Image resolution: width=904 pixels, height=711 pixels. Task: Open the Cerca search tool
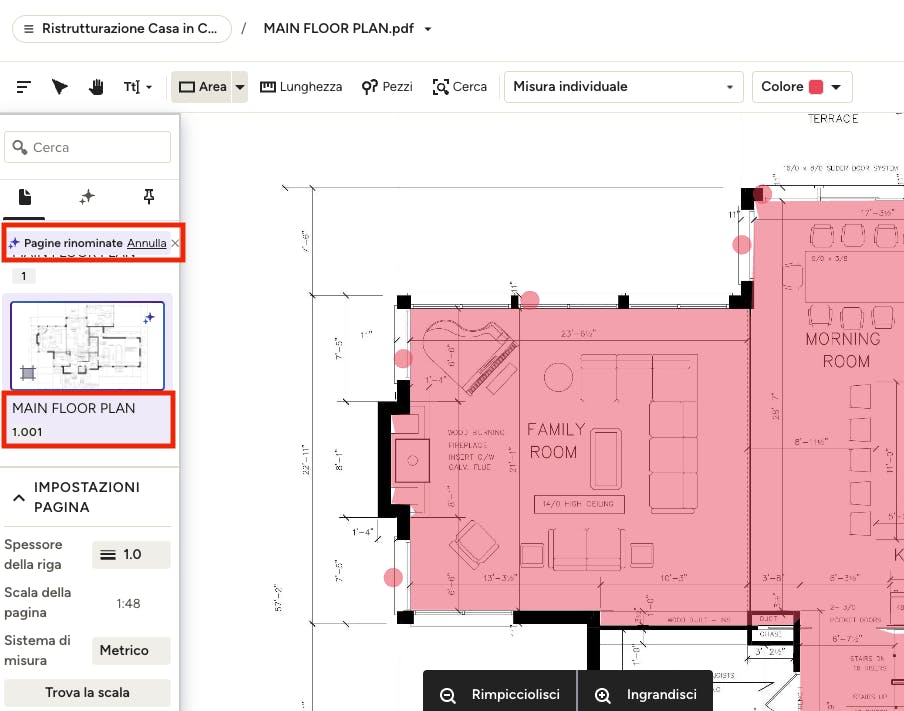click(x=459, y=87)
